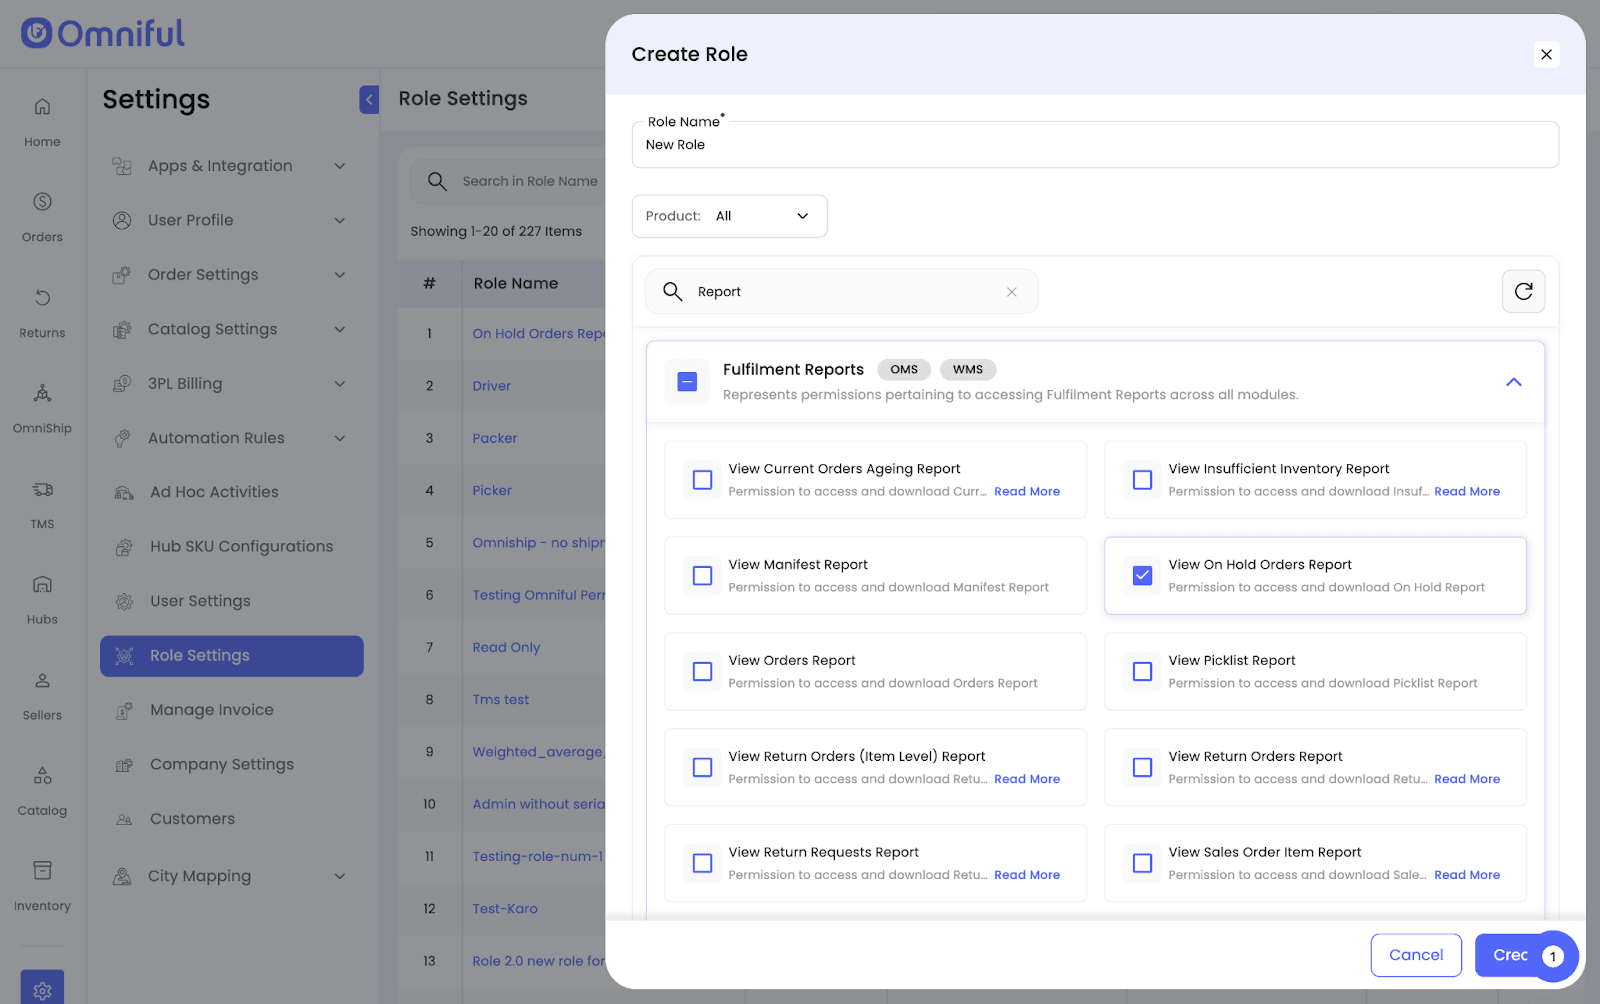Click the Cancel button
Viewport: 1600px width, 1004px height.
click(x=1415, y=955)
